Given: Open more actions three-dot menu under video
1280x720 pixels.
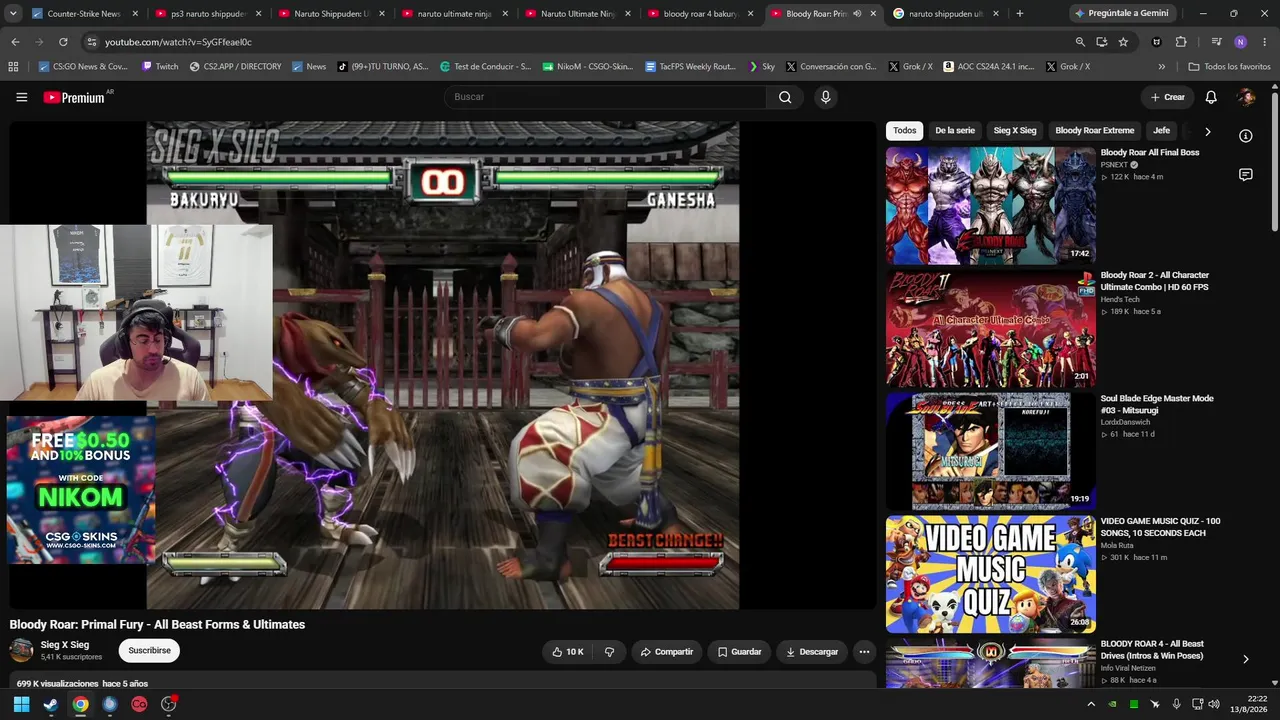Looking at the screenshot, I should (x=864, y=652).
